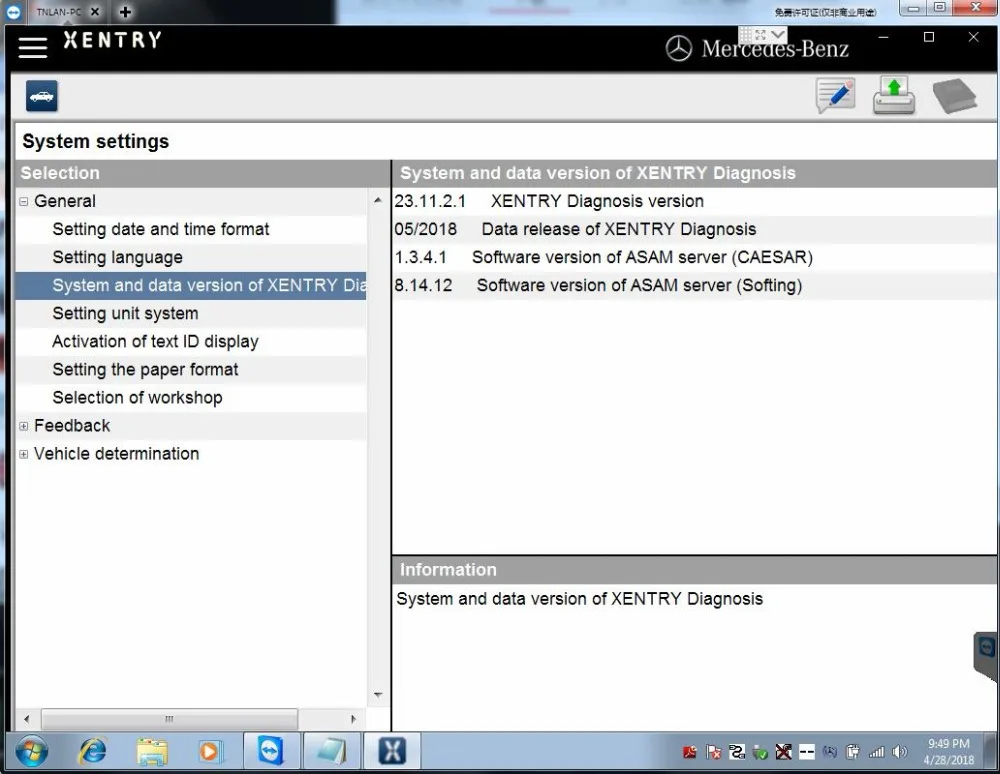This screenshot has width=1000, height=774.
Task: Click selection list scroll up arrow
Action: pyautogui.click(x=378, y=200)
